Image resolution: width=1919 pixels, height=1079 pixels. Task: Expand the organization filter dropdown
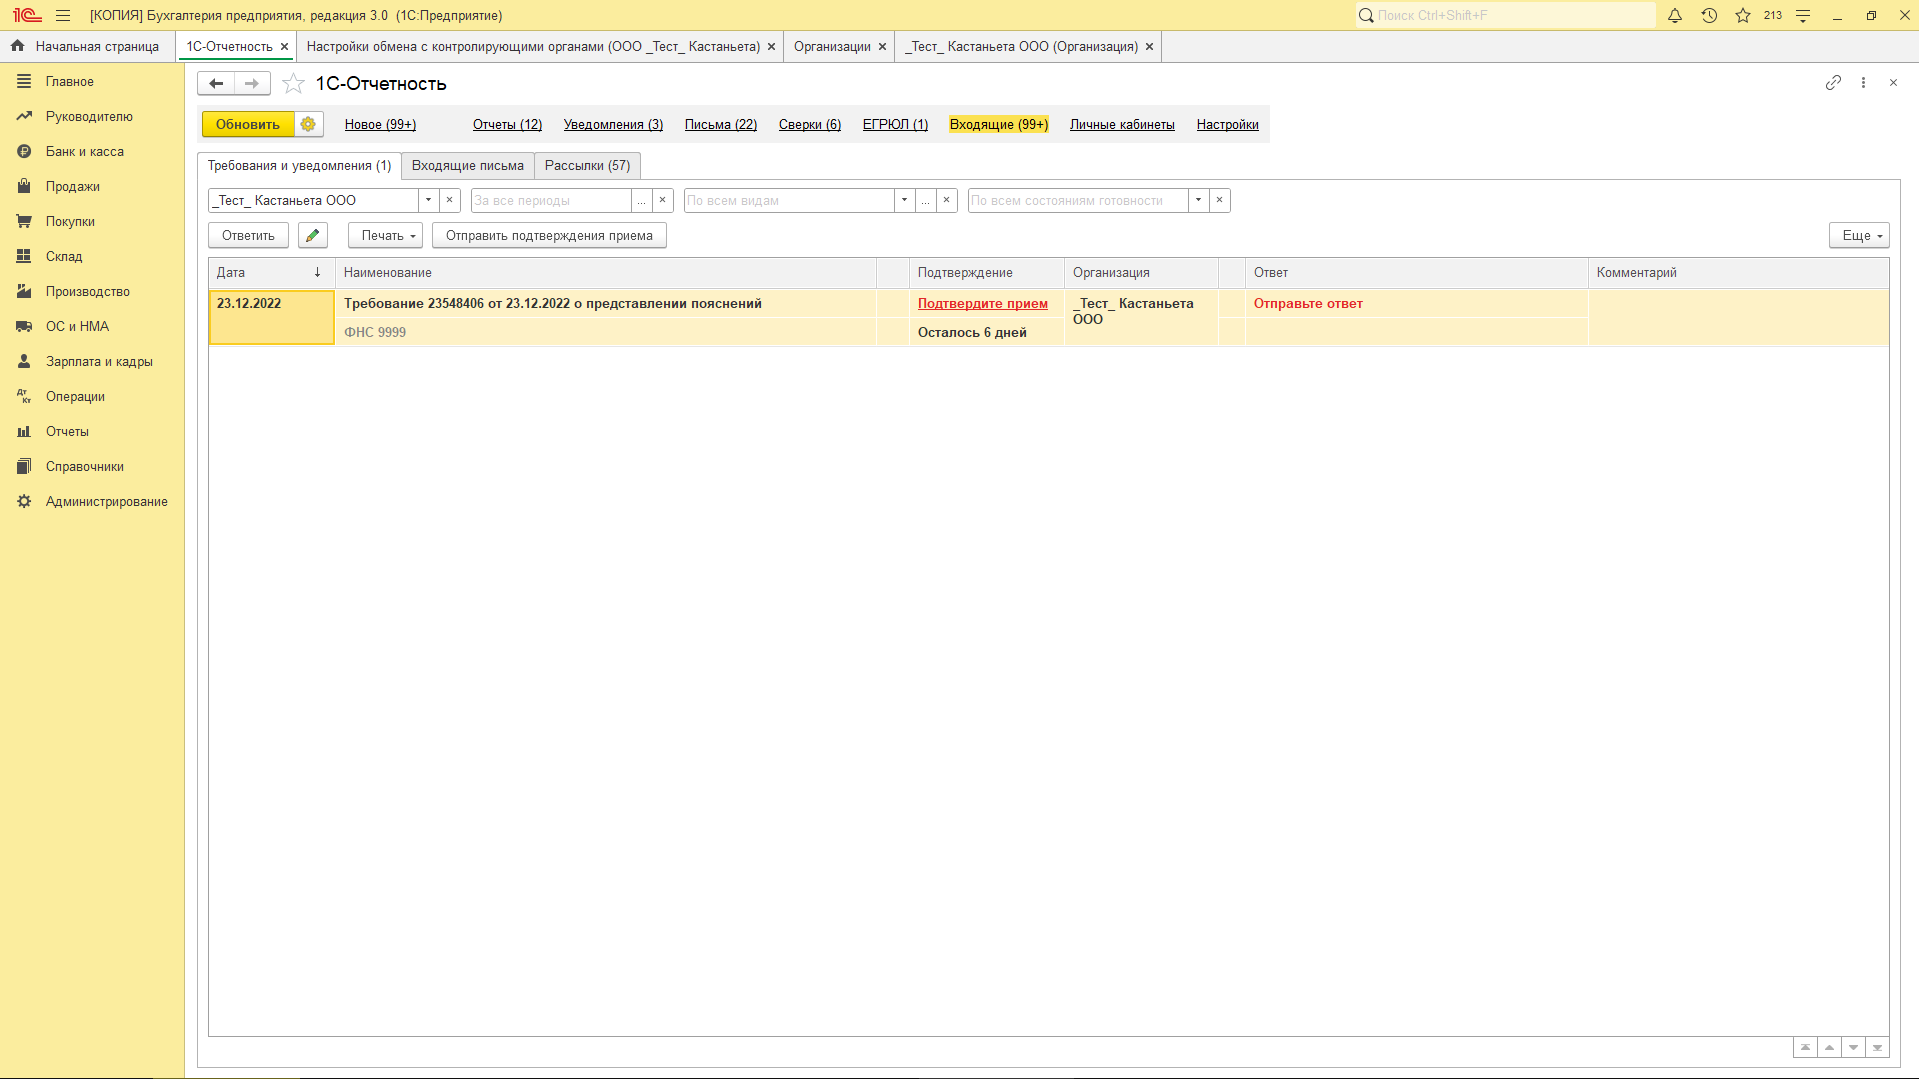point(428,200)
